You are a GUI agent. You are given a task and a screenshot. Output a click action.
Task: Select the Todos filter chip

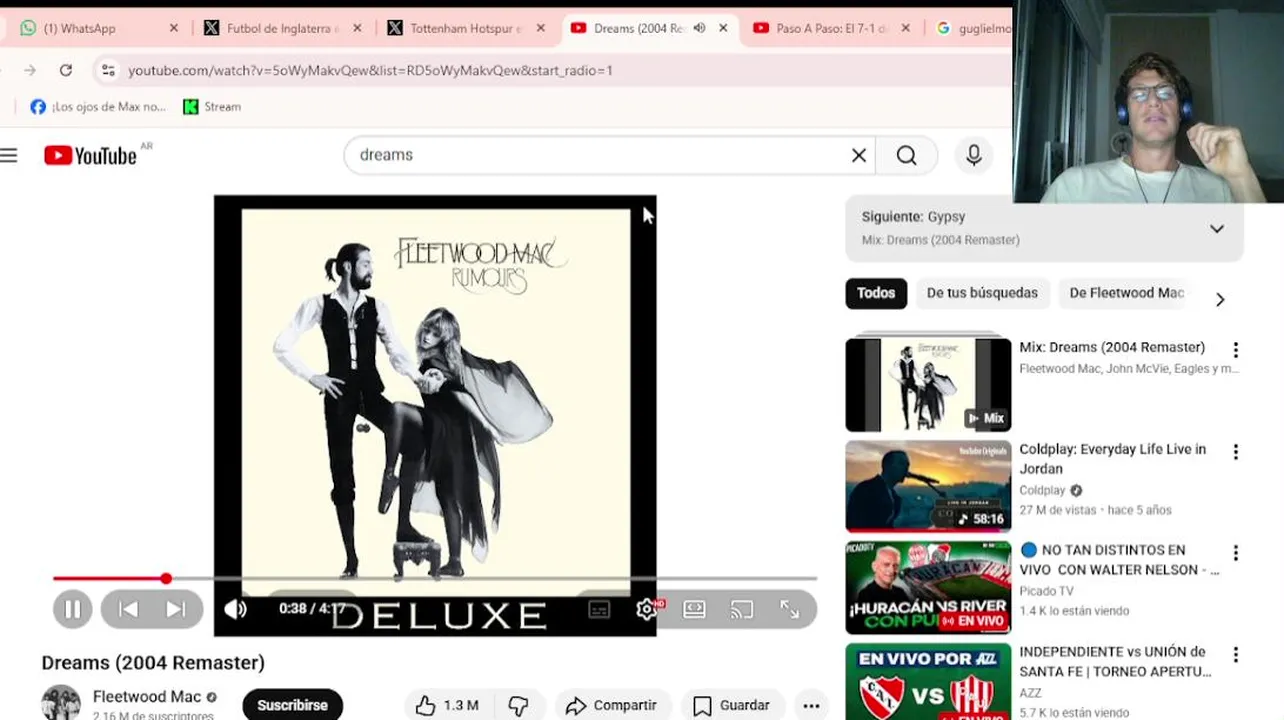coord(876,293)
